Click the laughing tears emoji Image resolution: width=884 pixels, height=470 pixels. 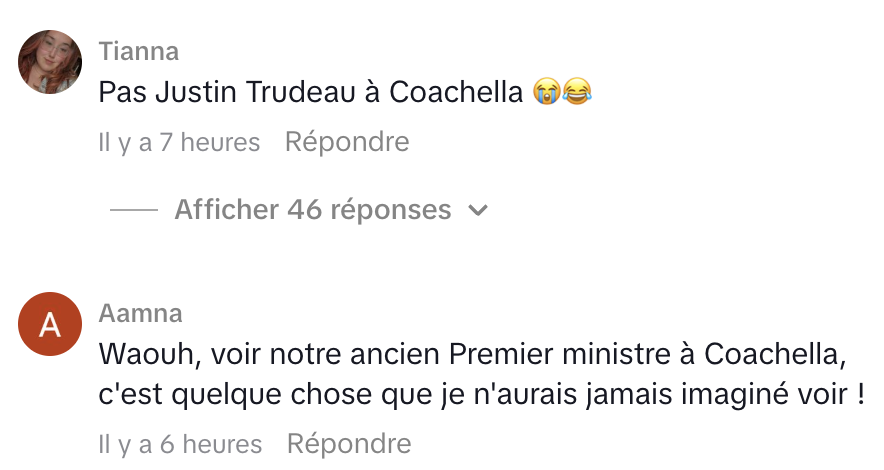577,93
